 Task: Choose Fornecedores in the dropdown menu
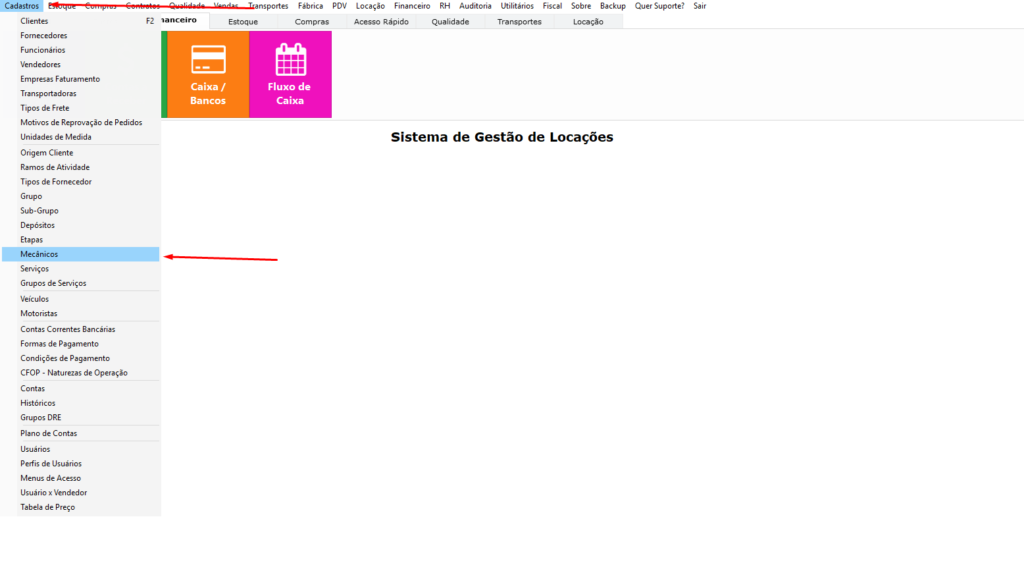click(x=44, y=35)
